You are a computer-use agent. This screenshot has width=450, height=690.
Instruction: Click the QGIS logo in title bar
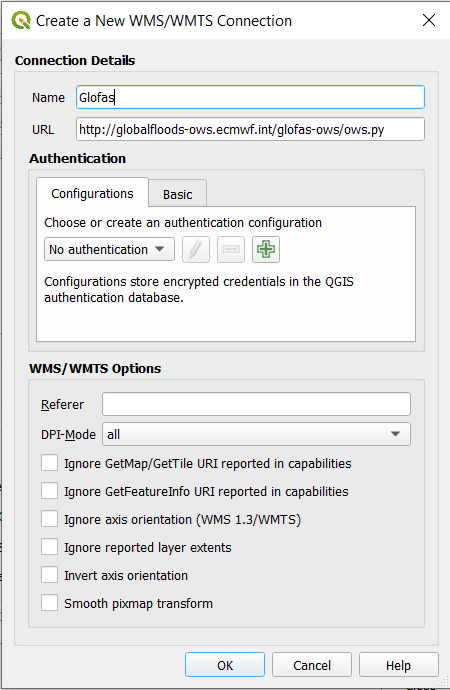pos(20,21)
